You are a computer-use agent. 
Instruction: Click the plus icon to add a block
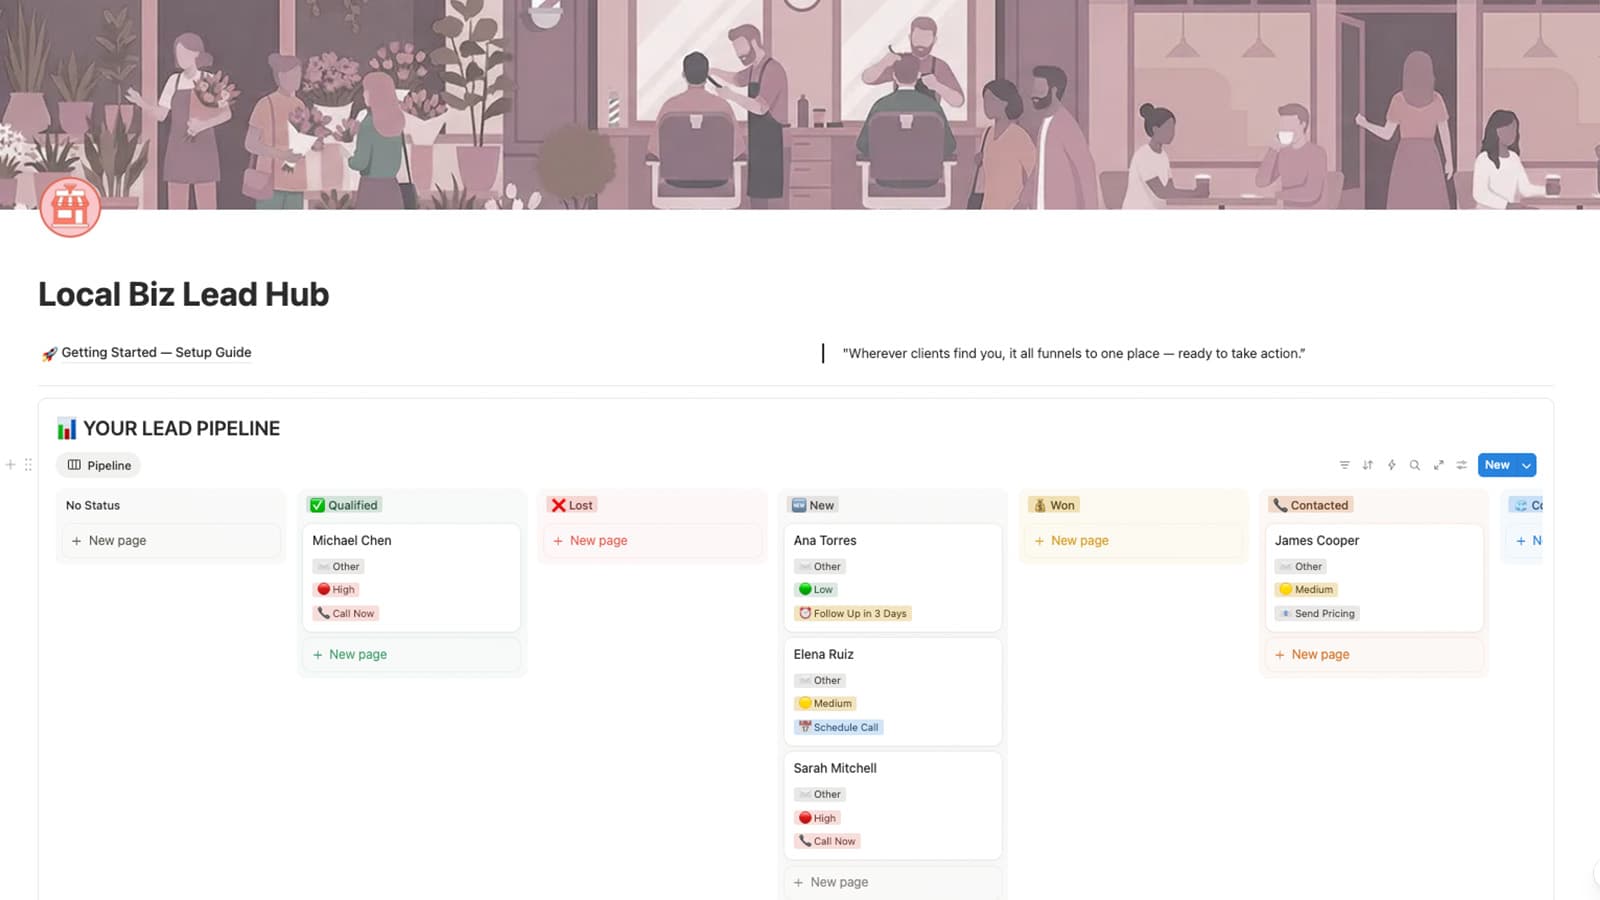11,464
